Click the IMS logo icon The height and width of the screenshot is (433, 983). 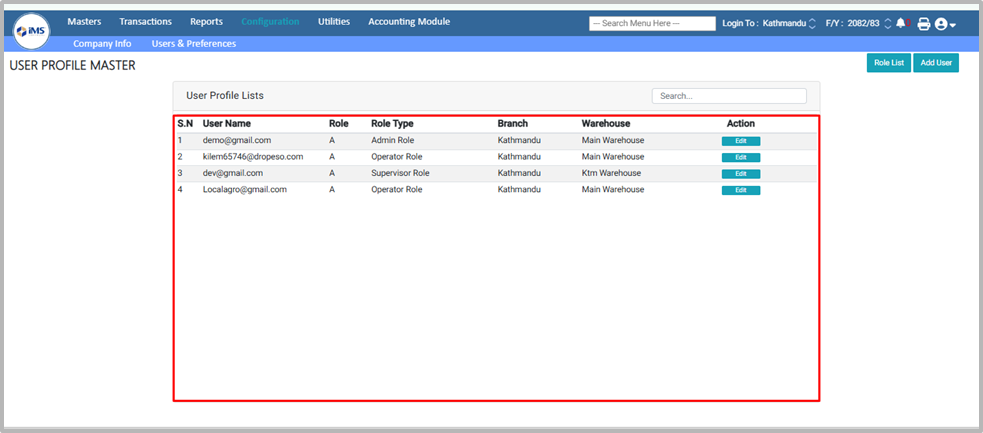30,31
